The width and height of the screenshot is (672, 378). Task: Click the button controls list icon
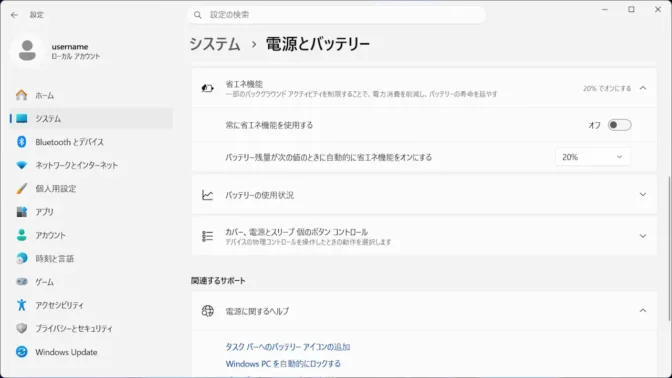coord(207,236)
